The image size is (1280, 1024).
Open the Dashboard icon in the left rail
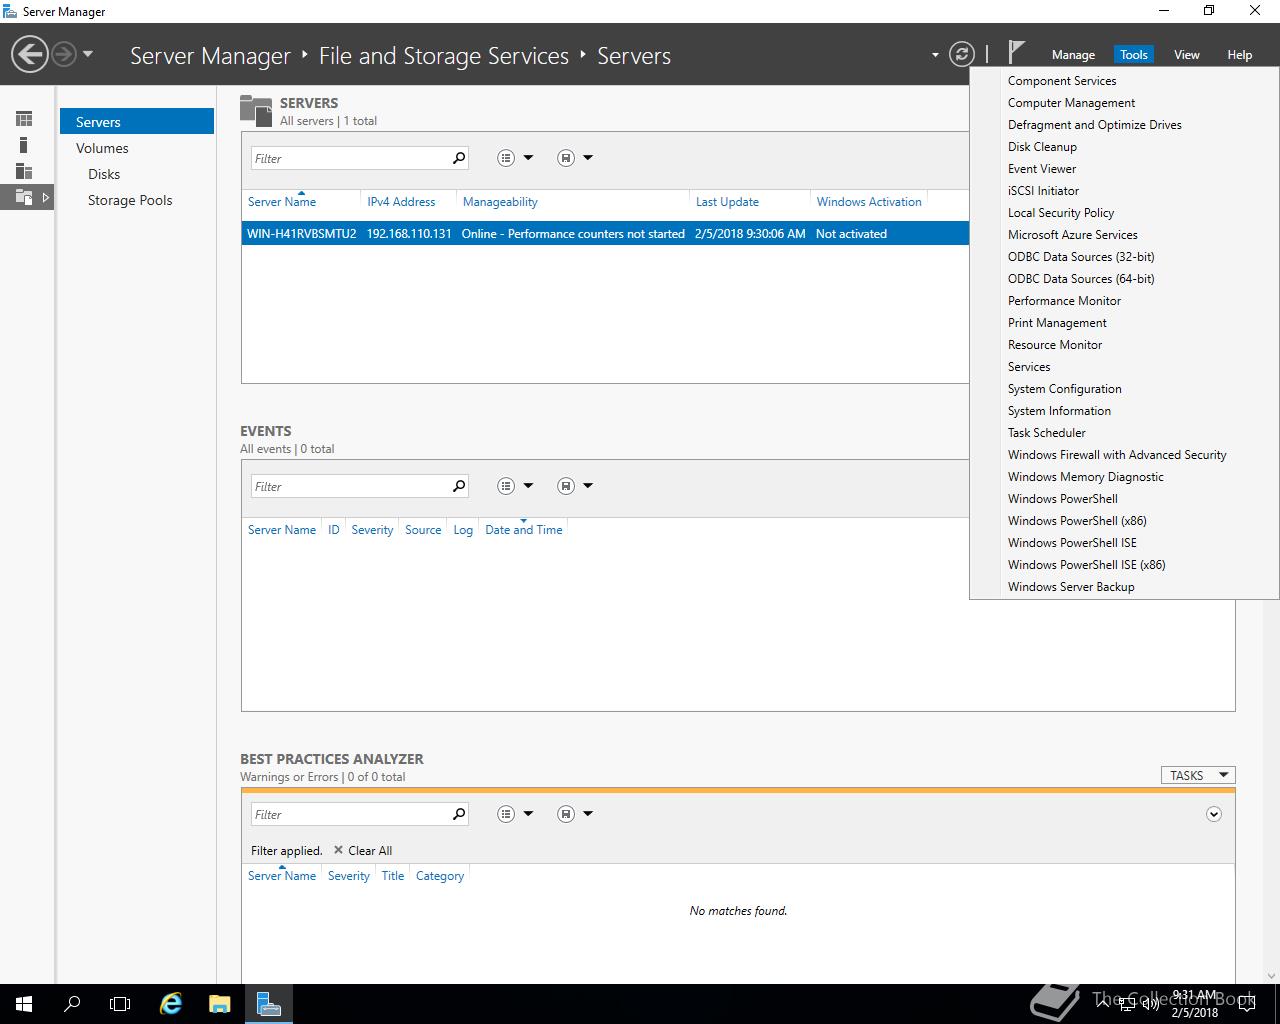(x=24, y=119)
